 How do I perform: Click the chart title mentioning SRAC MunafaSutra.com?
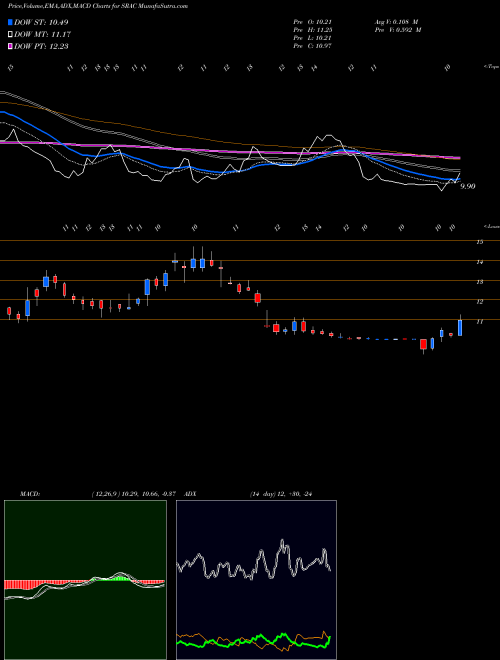98,6
